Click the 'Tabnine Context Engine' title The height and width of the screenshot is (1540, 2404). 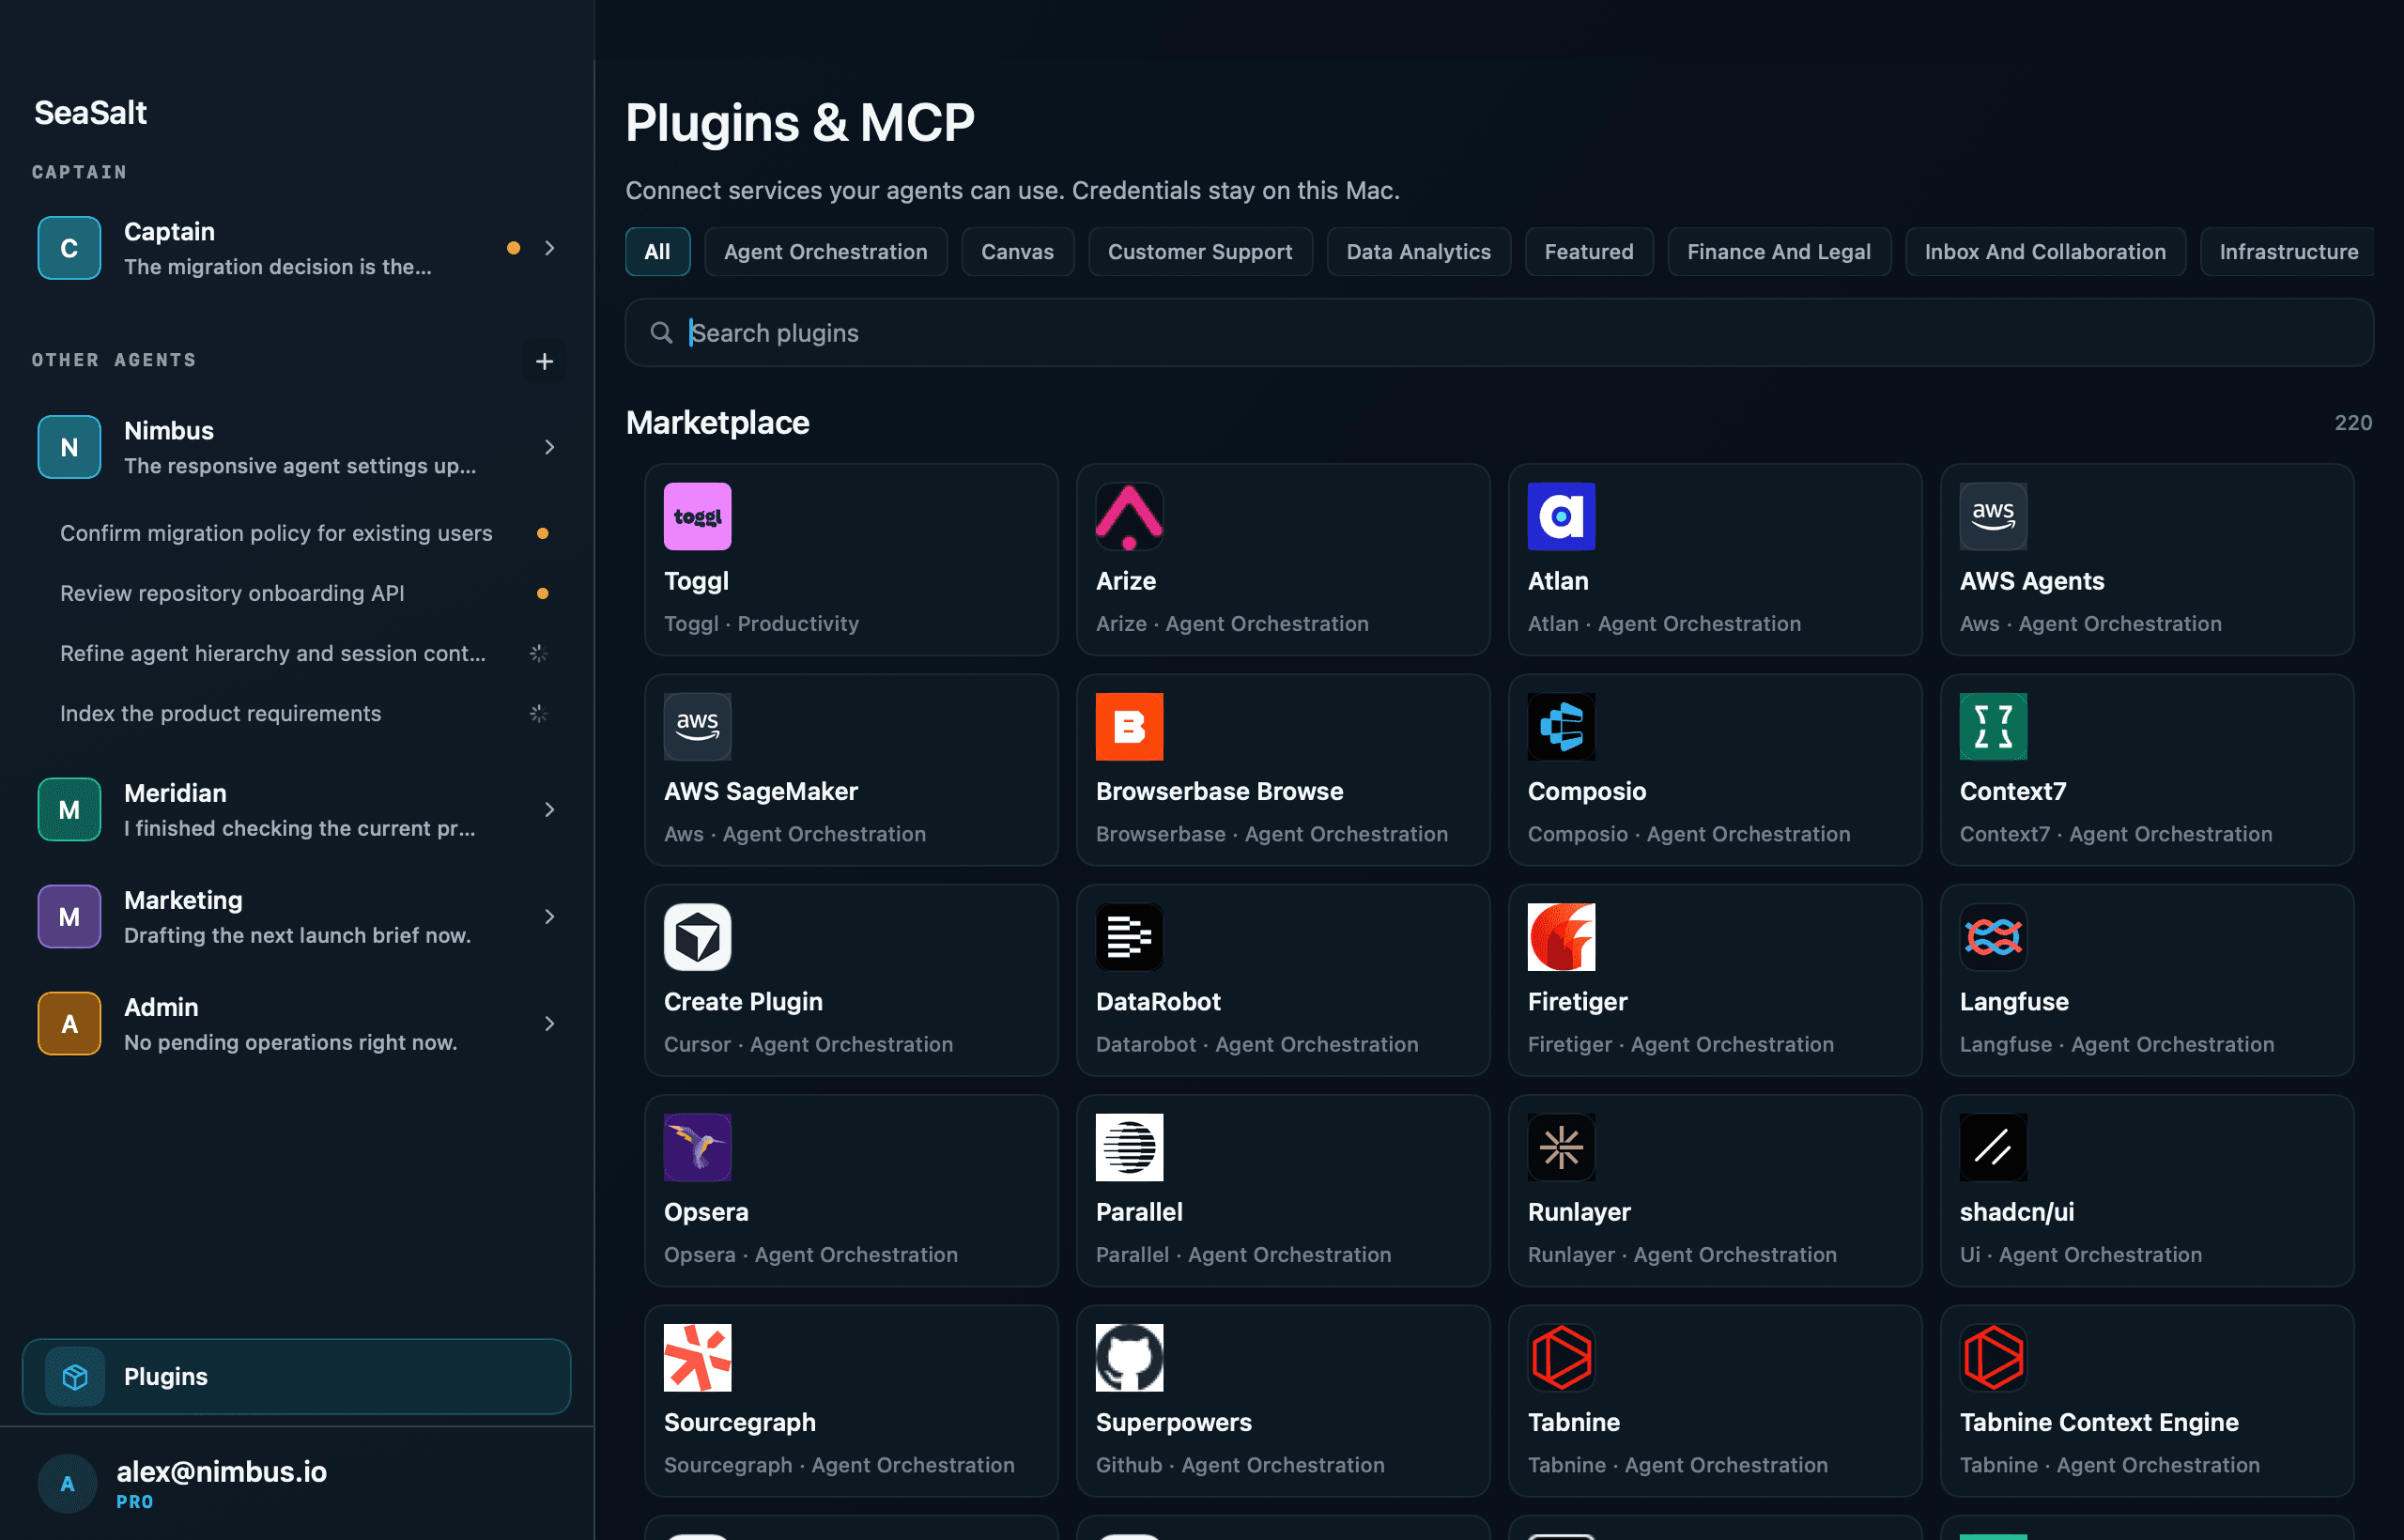tap(2098, 1422)
